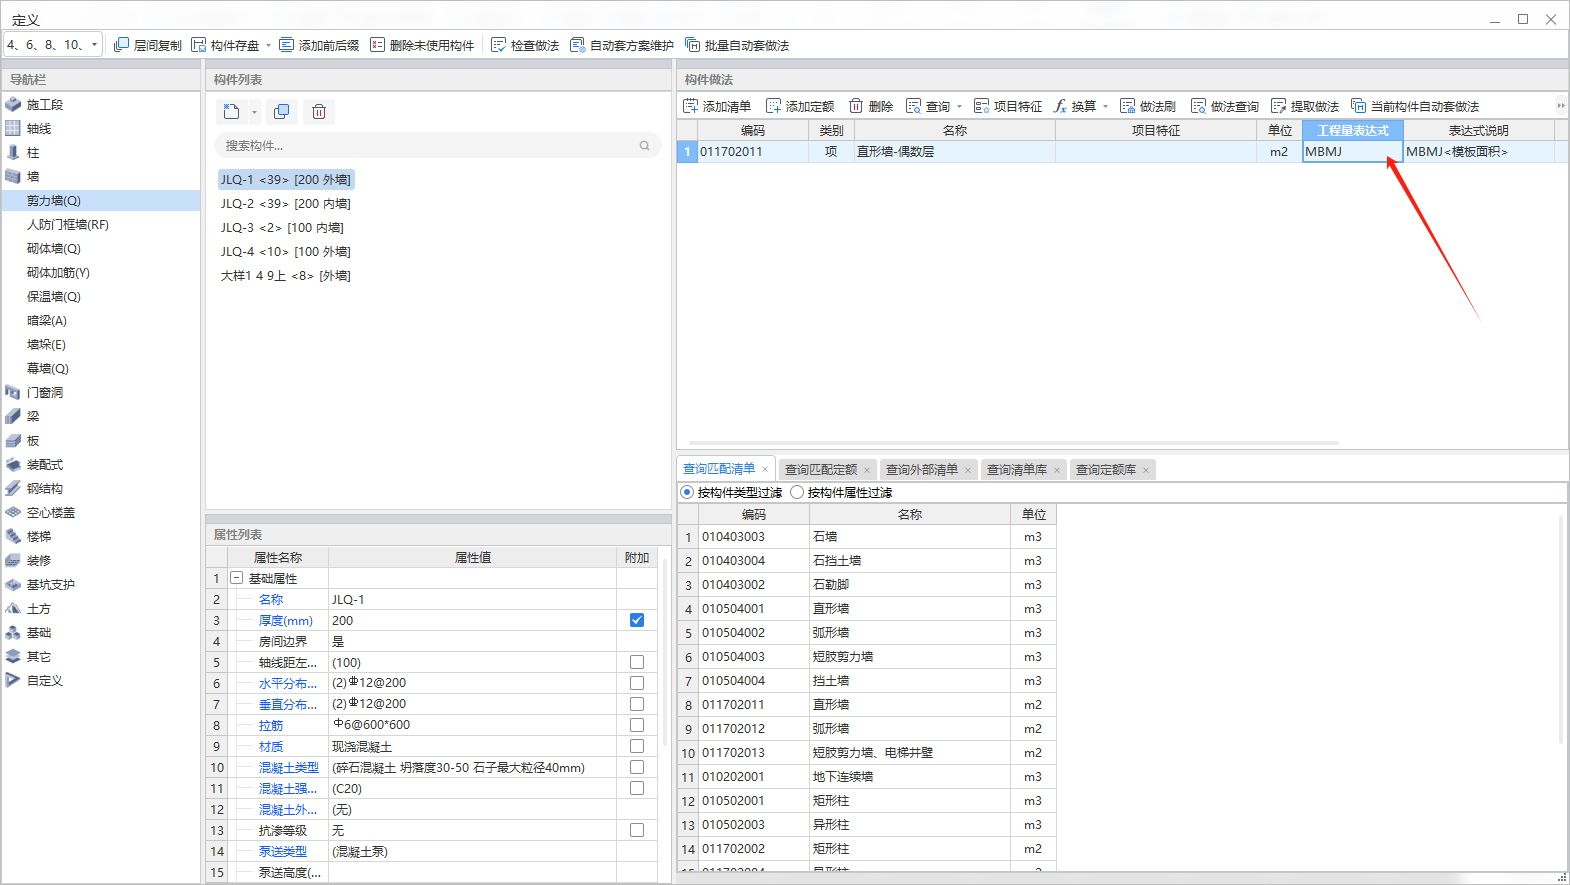This screenshot has width=1570, height=885.
Task: Switch to 查询匹配定额 tab
Action: pos(821,469)
